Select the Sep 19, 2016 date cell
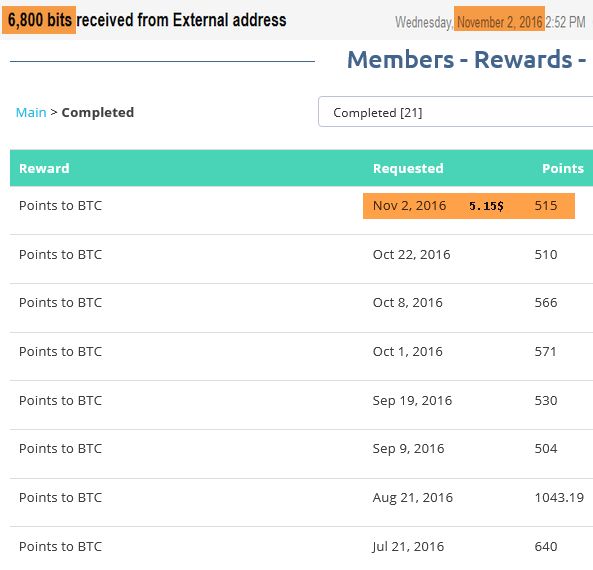The height and width of the screenshot is (570, 593). click(x=412, y=401)
